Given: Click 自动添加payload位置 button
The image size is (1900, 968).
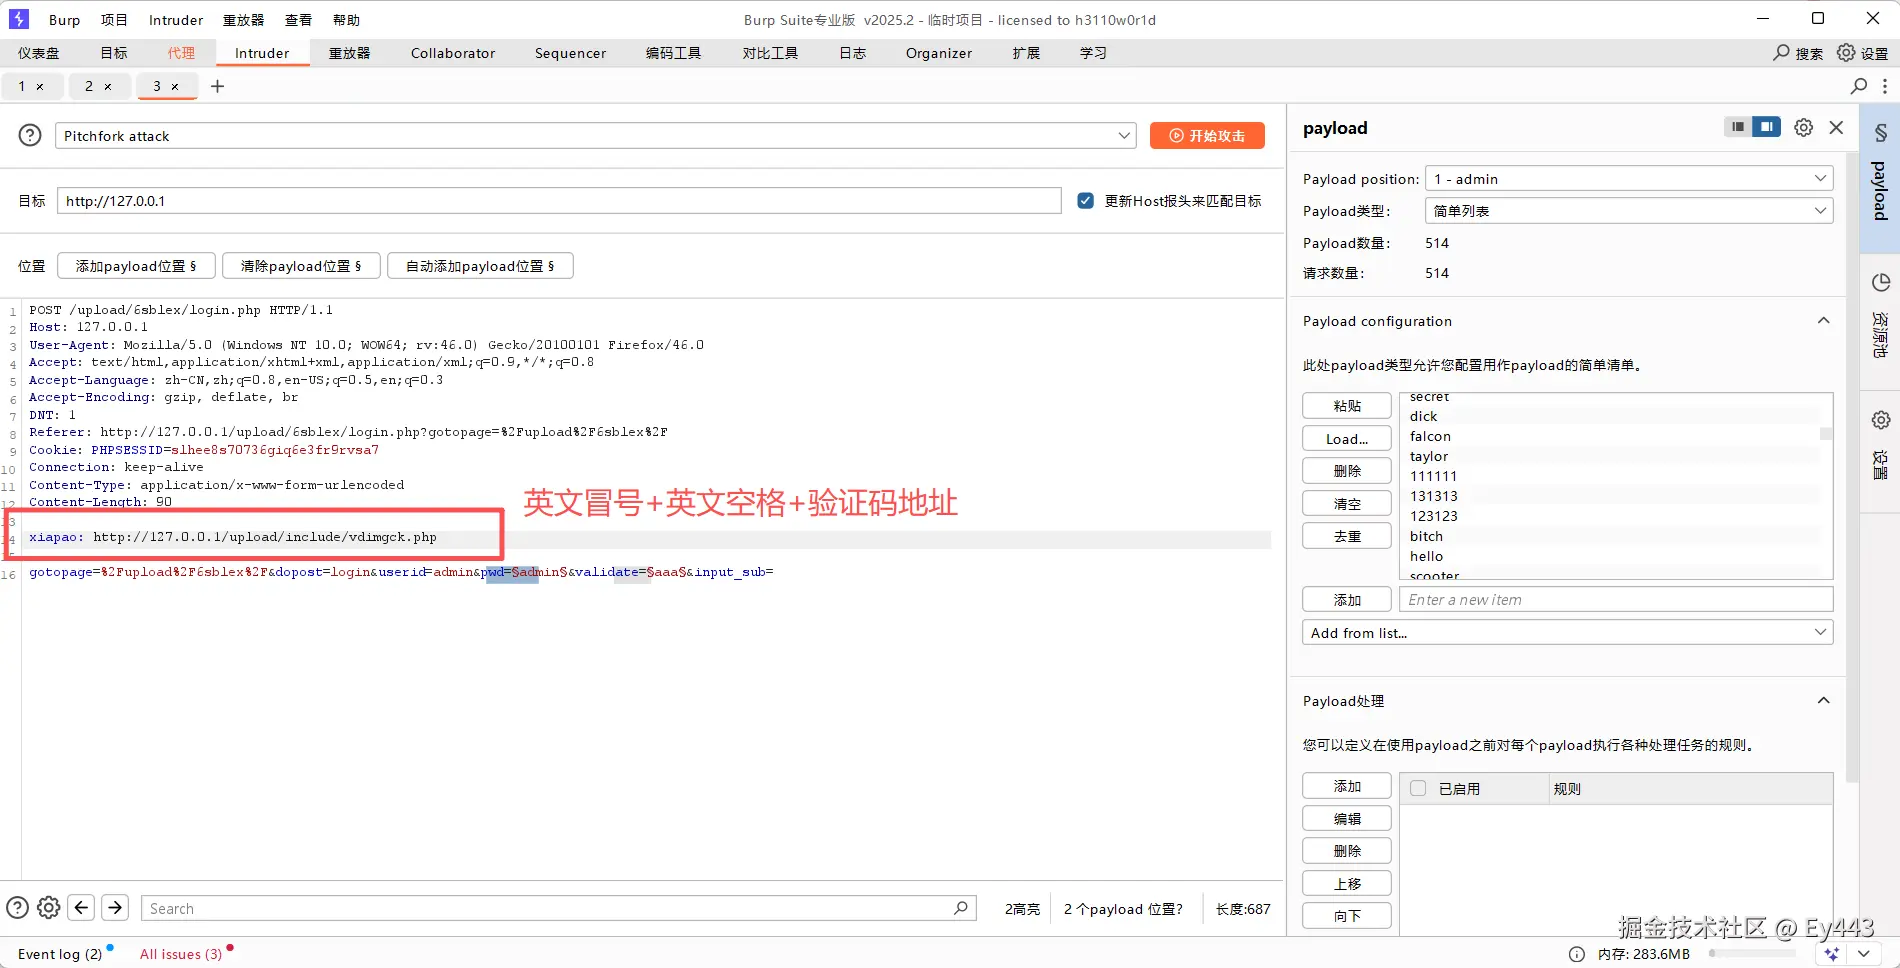Looking at the screenshot, I should click(x=480, y=266).
